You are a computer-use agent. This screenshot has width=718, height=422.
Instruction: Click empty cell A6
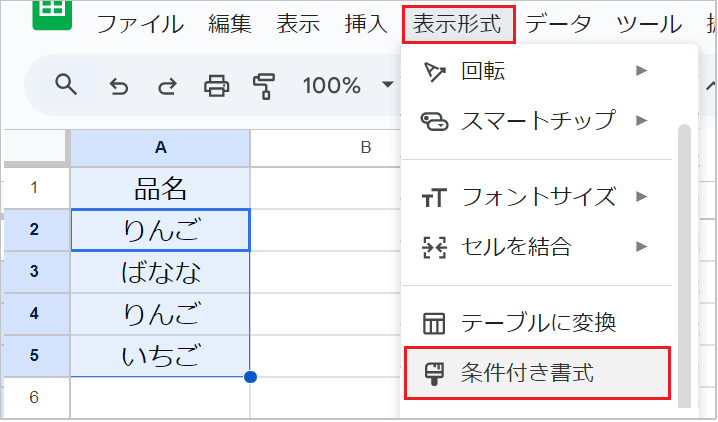pyautogui.click(x=160, y=397)
